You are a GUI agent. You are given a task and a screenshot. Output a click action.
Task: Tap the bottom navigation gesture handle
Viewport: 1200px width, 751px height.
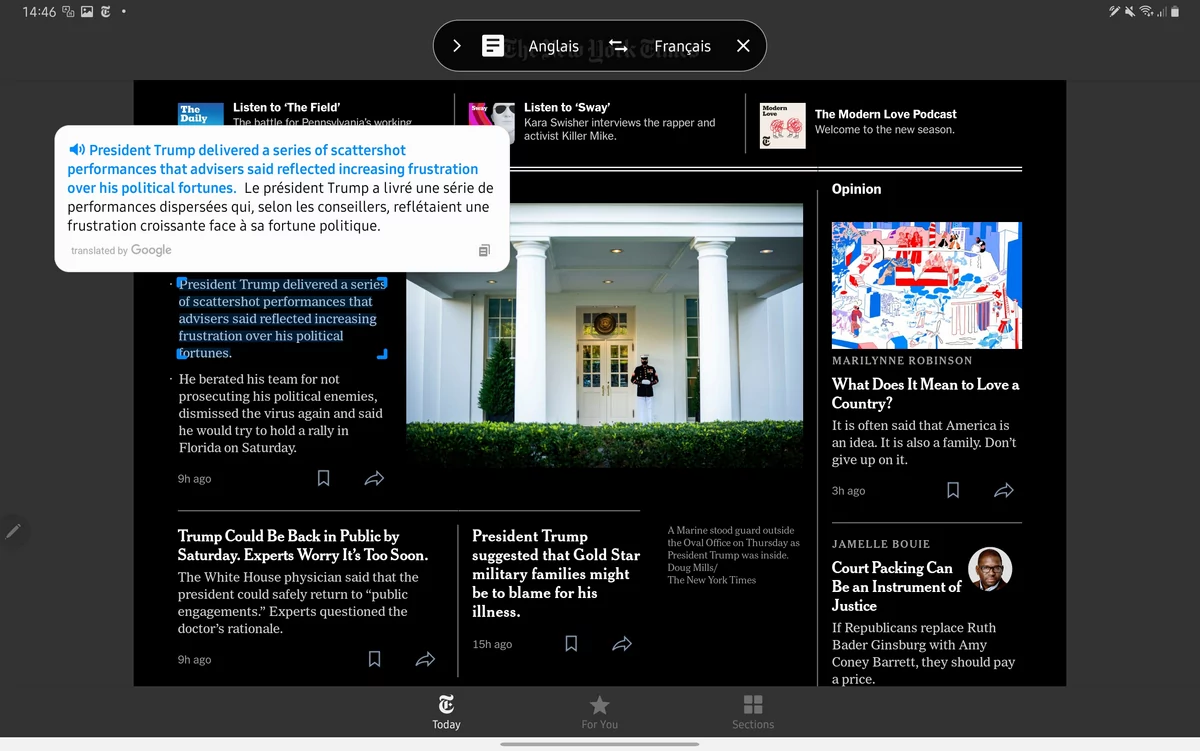(x=600, y=744)
